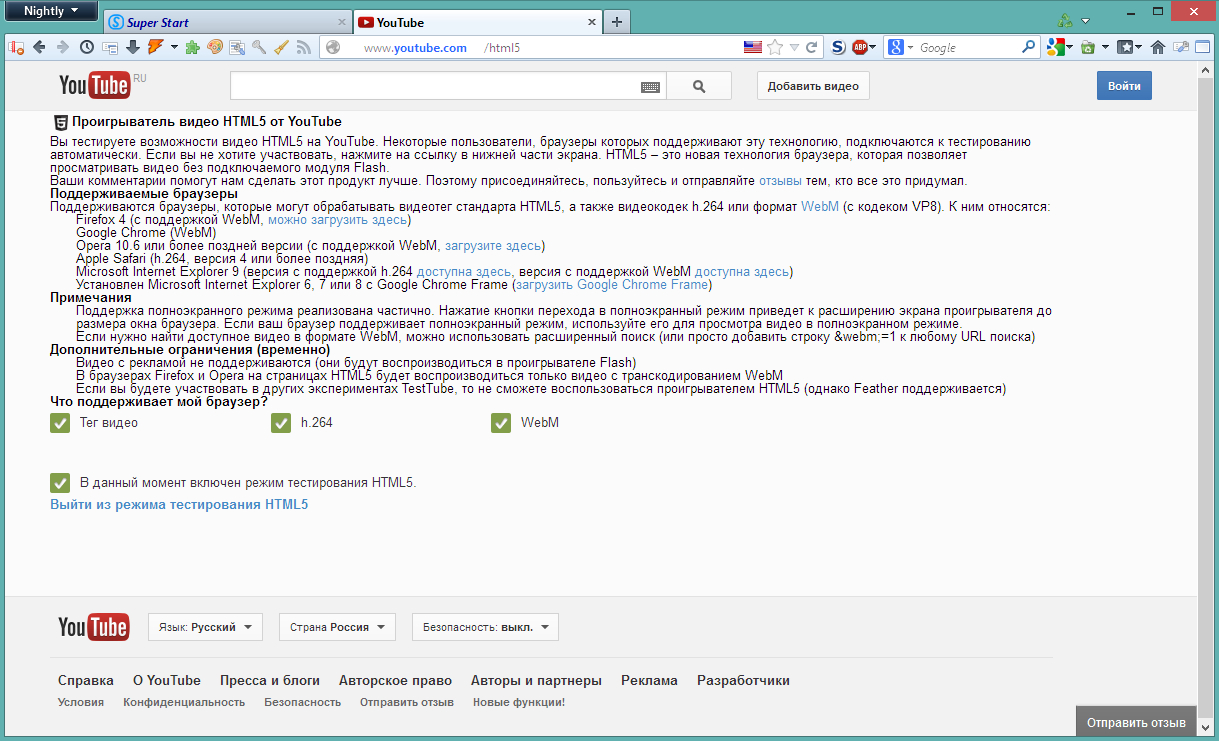Click the orange lightning bolt toolbar icon

point(155,47)
